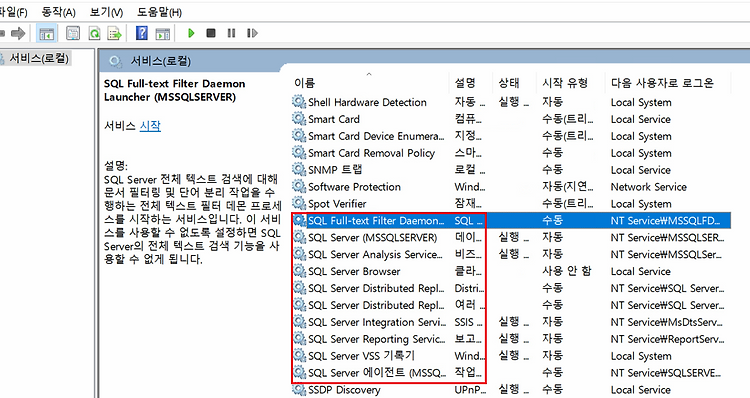Click the gear icon of Shell Hardware Detection
The width and height of the screenshot is (750, 398).
coord(299,102)
